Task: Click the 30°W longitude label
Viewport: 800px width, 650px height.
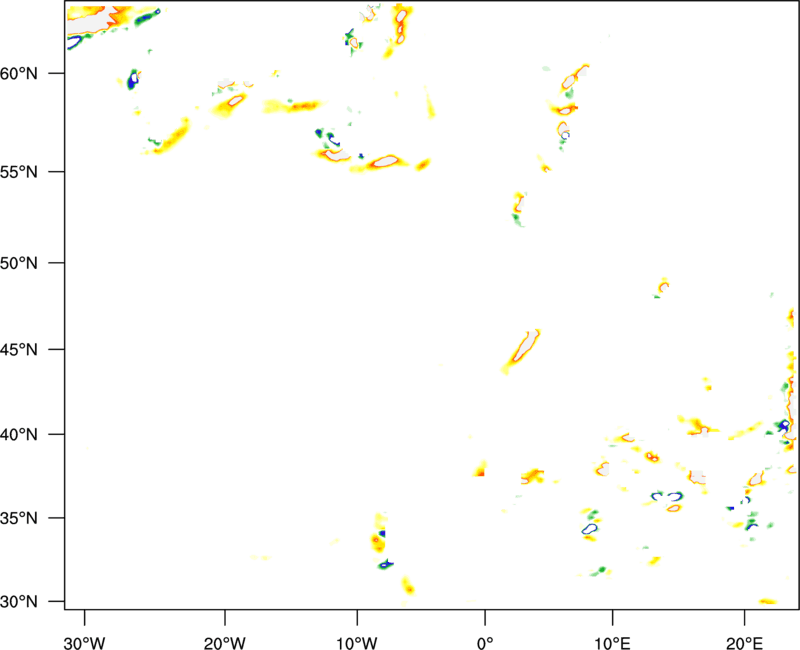Action: (x=84, y=643)
